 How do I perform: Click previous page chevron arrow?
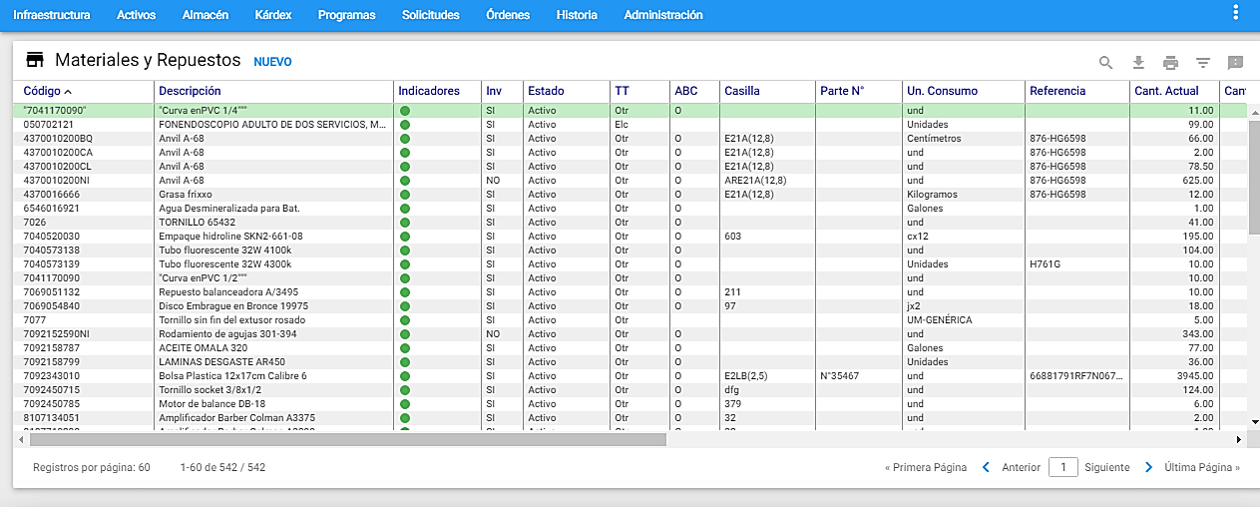(985, 467)
